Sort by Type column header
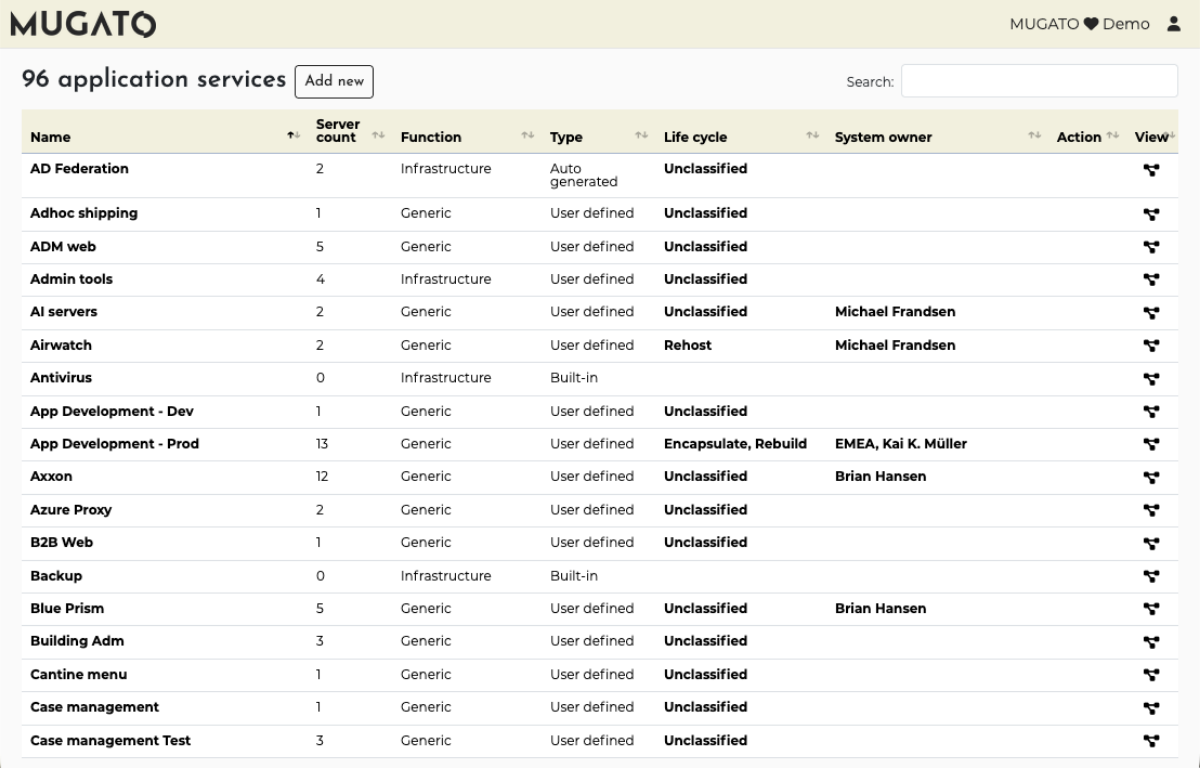 coord(566,137)
